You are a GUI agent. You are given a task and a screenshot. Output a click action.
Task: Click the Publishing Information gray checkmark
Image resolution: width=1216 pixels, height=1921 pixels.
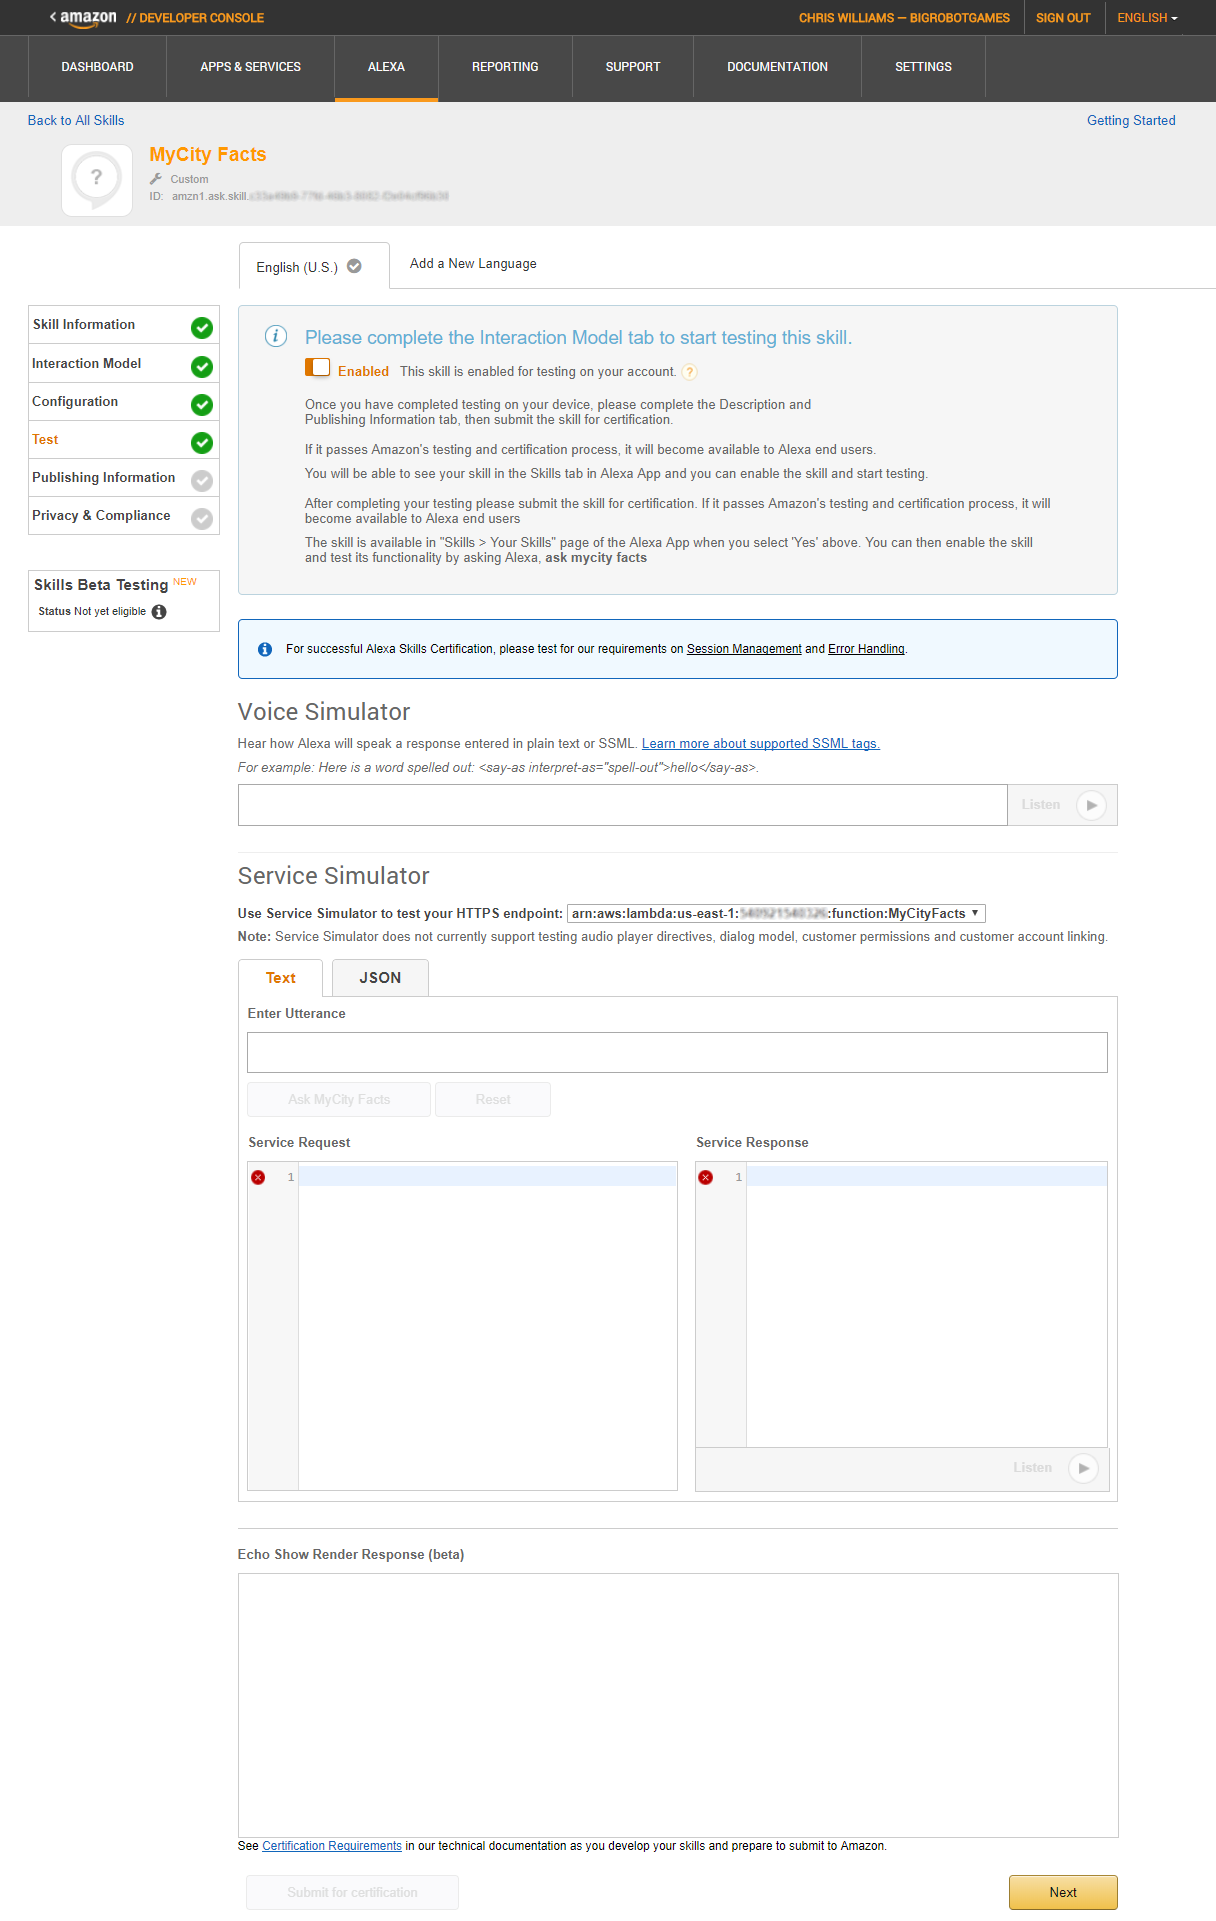pyautogui.click(x=202, y=480)
